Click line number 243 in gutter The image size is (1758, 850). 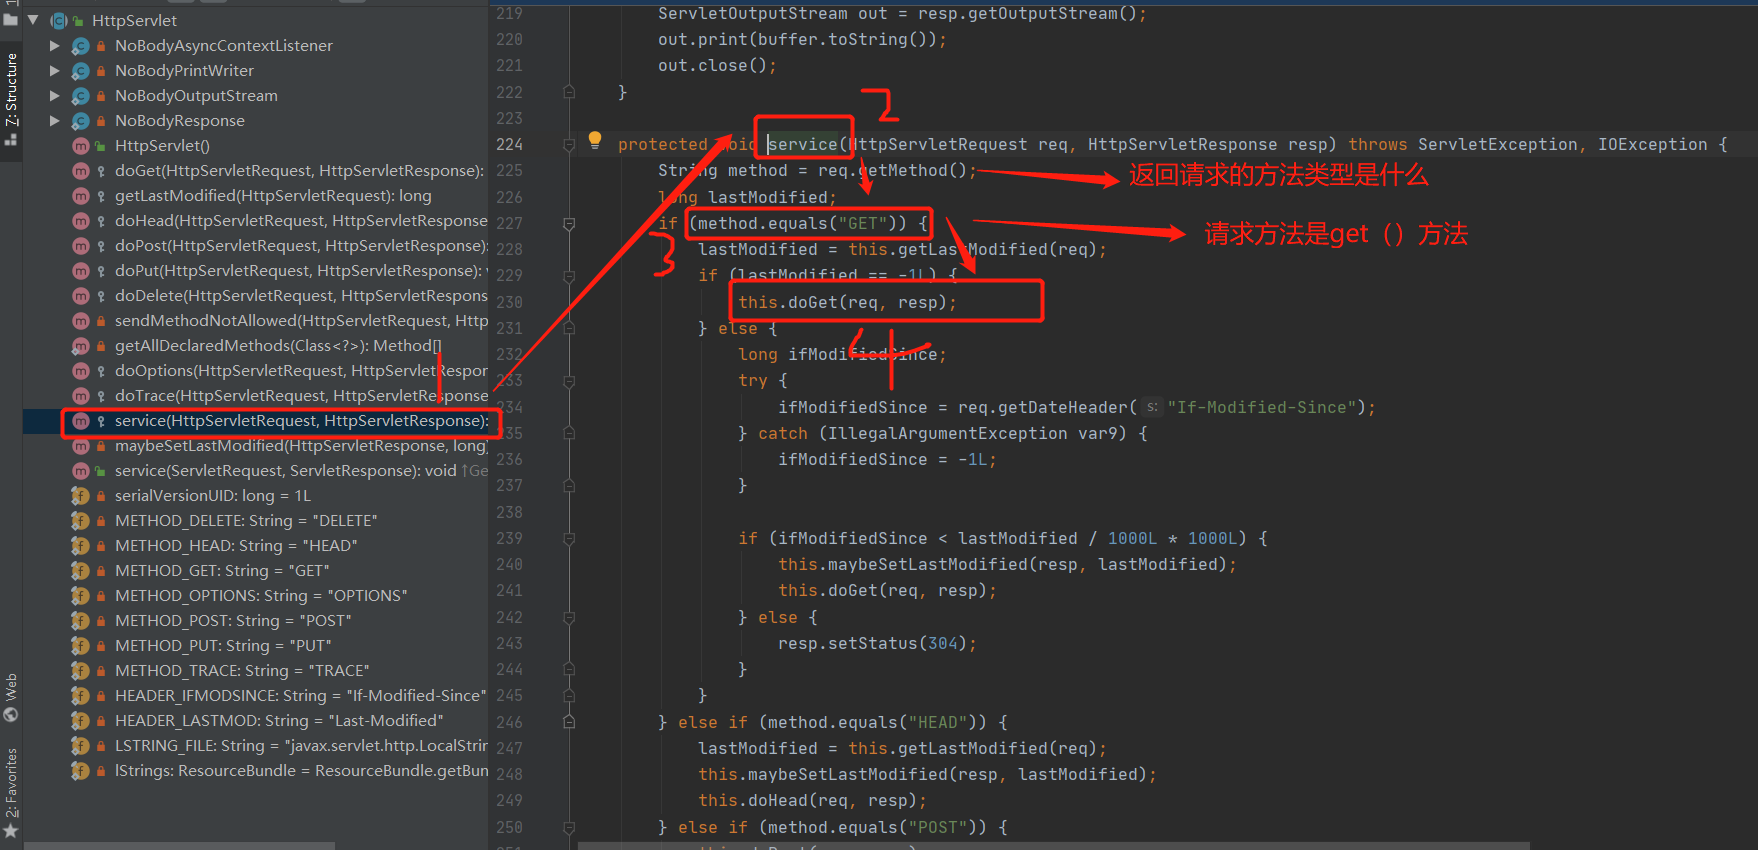click(x=509, y=643)
